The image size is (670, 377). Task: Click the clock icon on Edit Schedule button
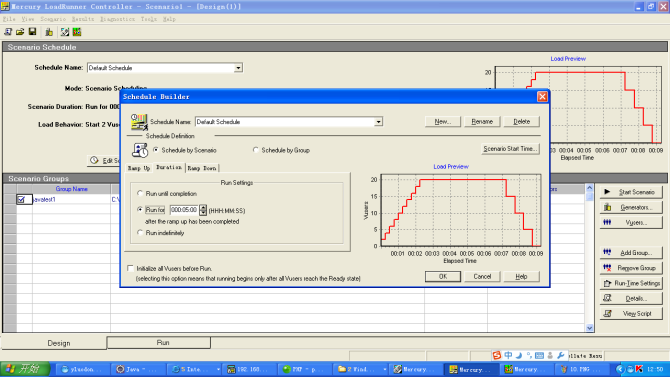click(94, 160)
